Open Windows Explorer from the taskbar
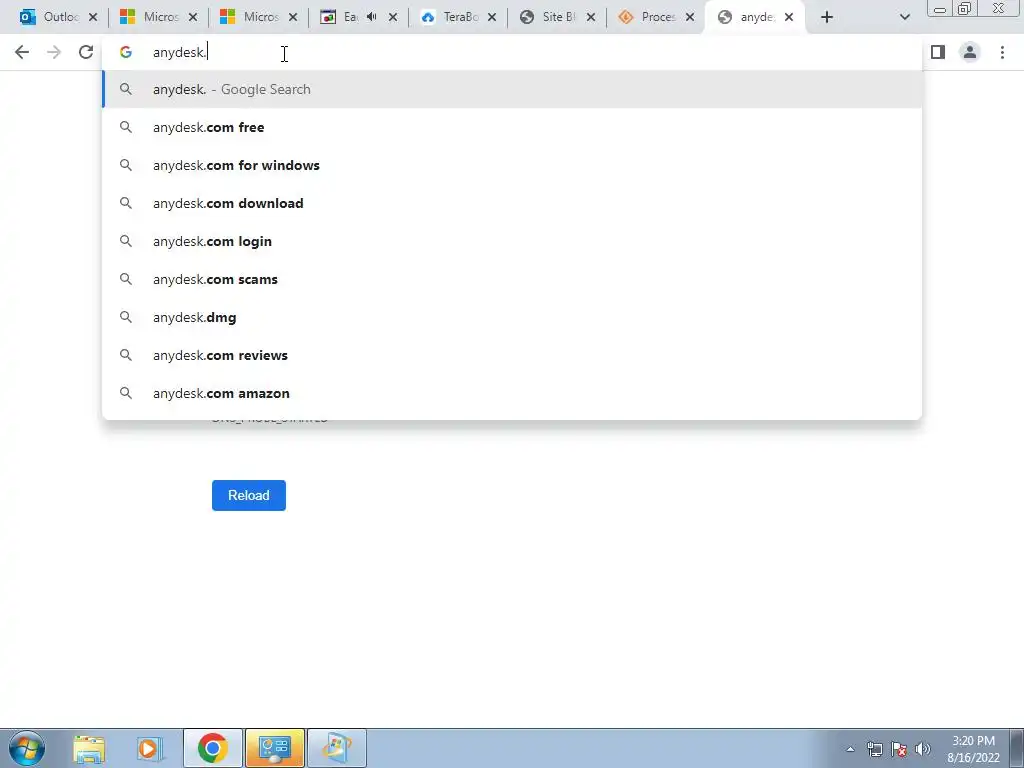 89,748
